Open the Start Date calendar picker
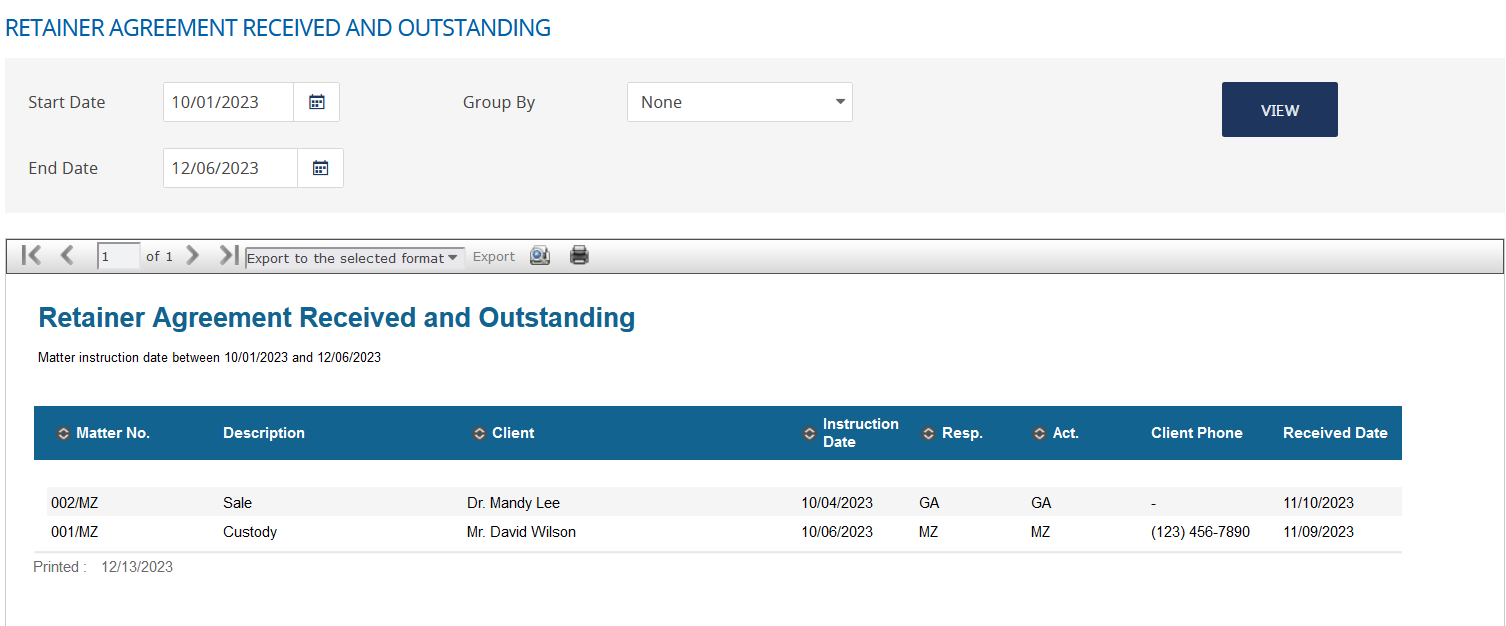Image resolution: width=1506 pixels, height=626 pixels. point(316,101)
